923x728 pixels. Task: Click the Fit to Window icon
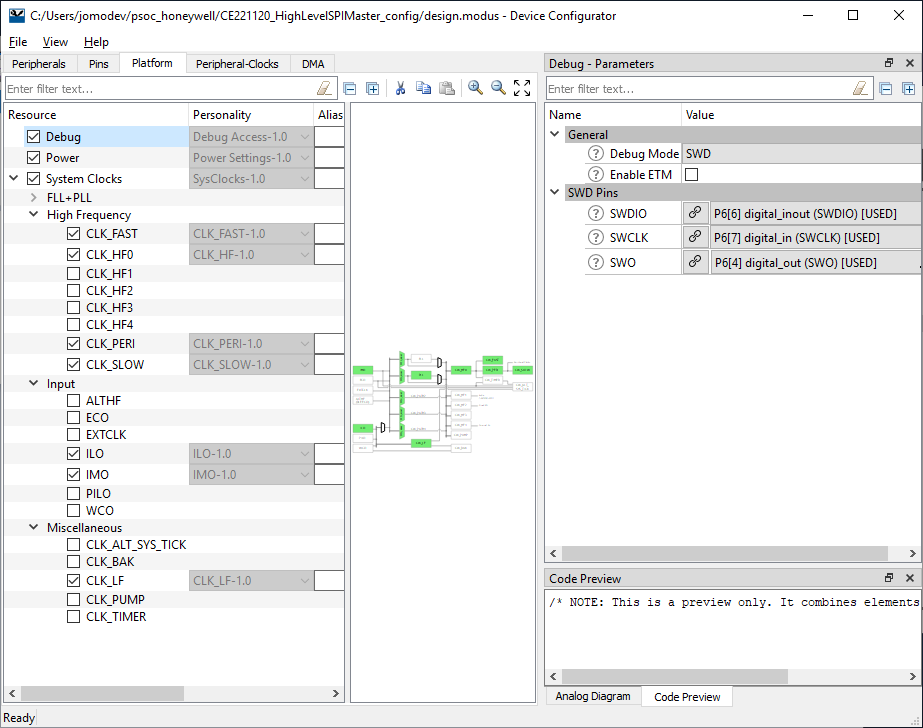(x=522, y=88)
